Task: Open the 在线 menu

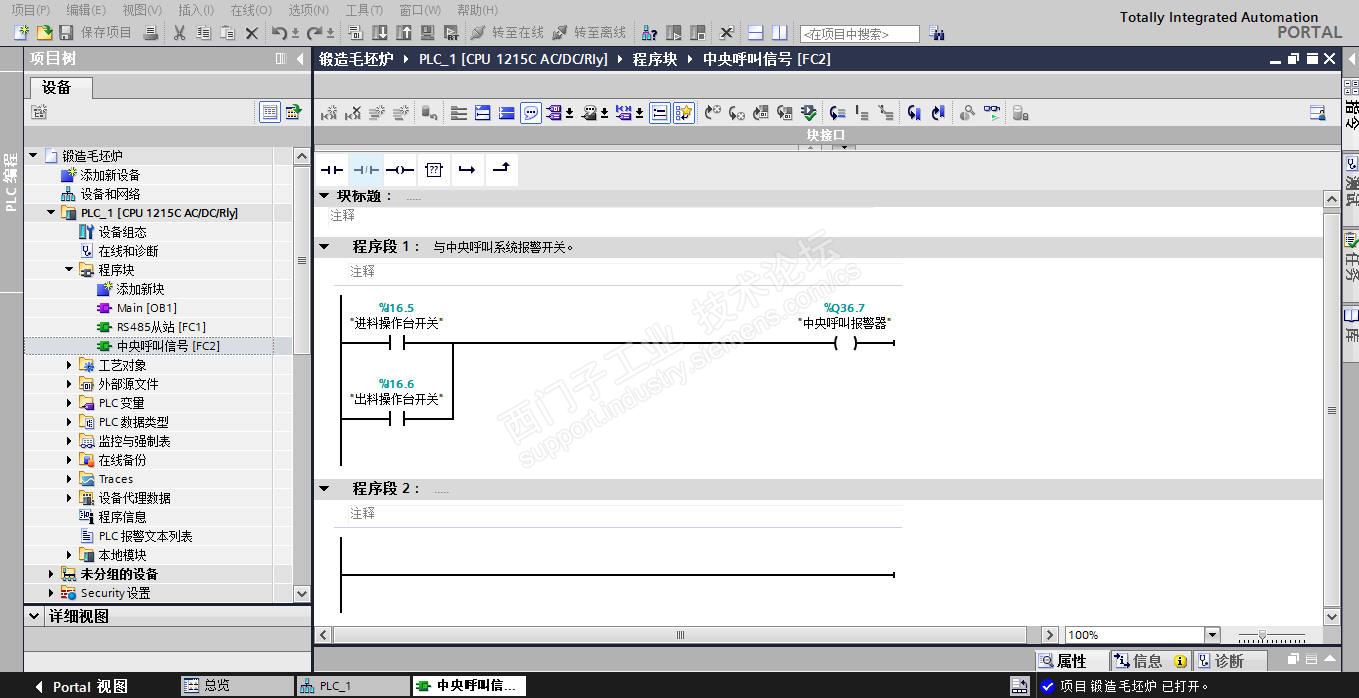Action: click(x=250, y=10)
